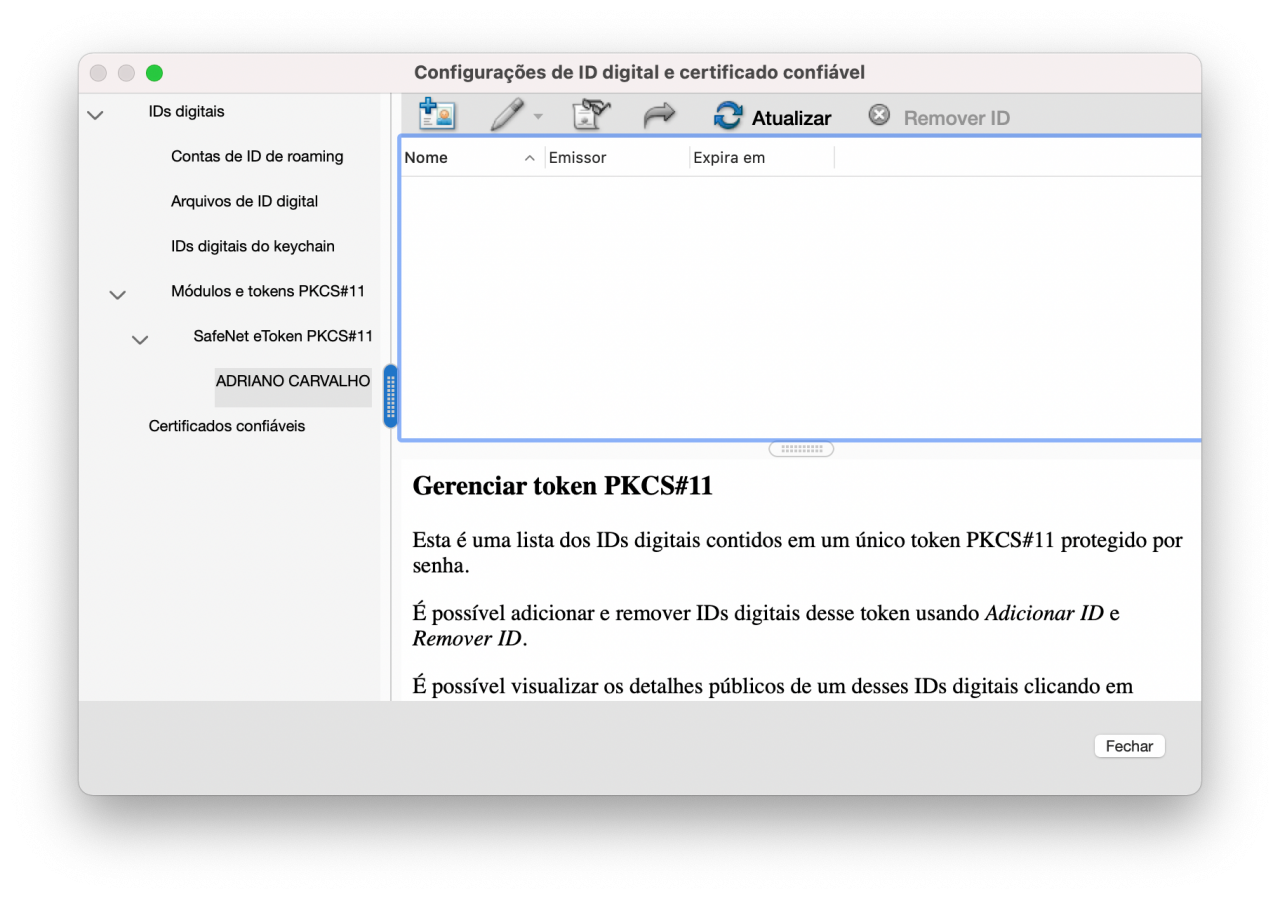Select IDs digitais do keychain

[x=252, y=246]
